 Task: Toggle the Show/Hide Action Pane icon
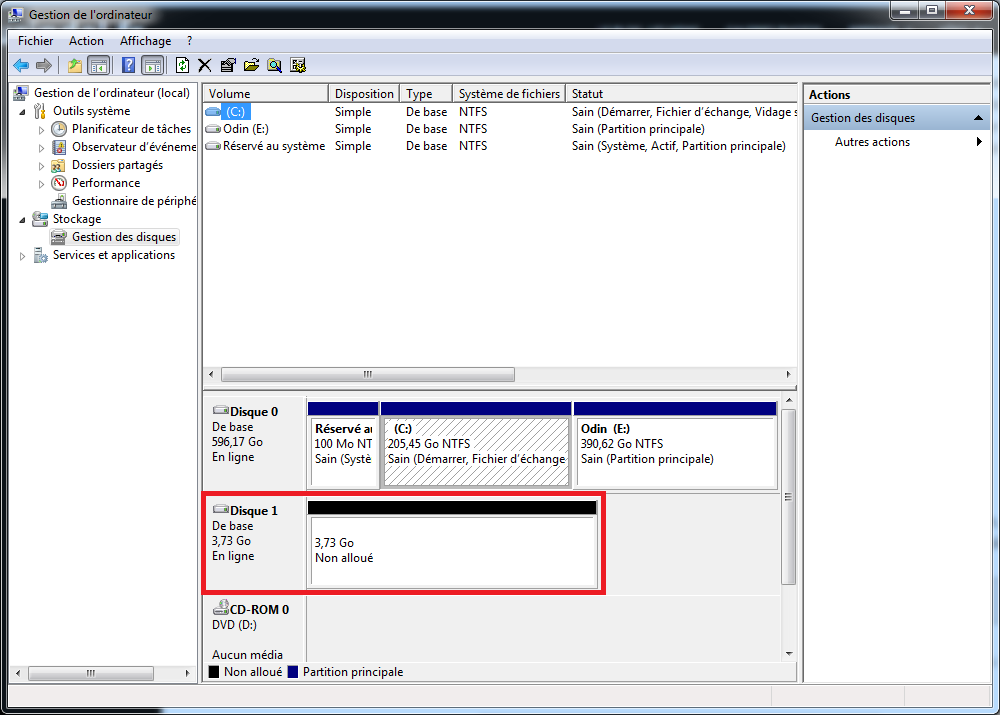coord(152,65)
